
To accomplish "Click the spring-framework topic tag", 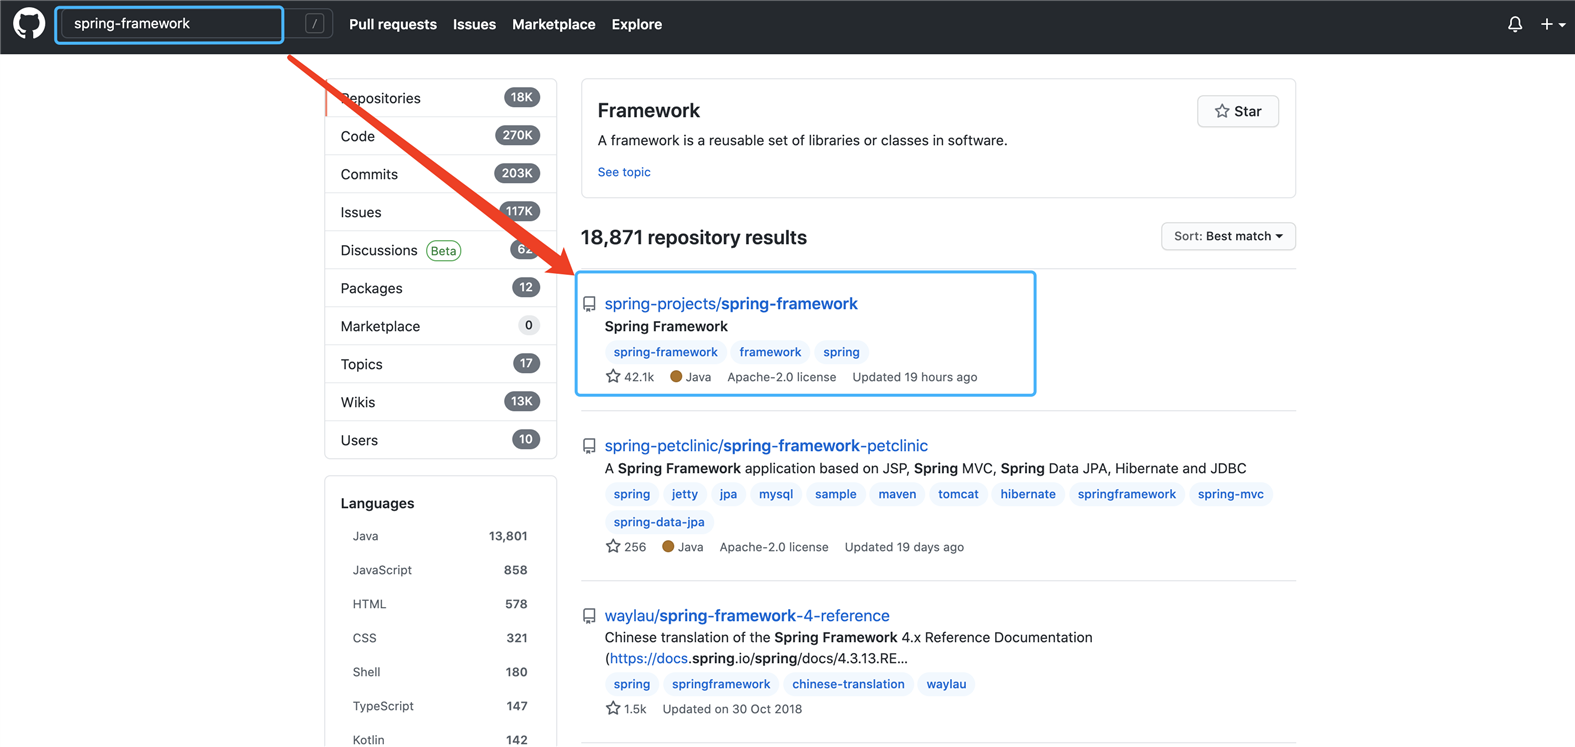I will (666, 352).
